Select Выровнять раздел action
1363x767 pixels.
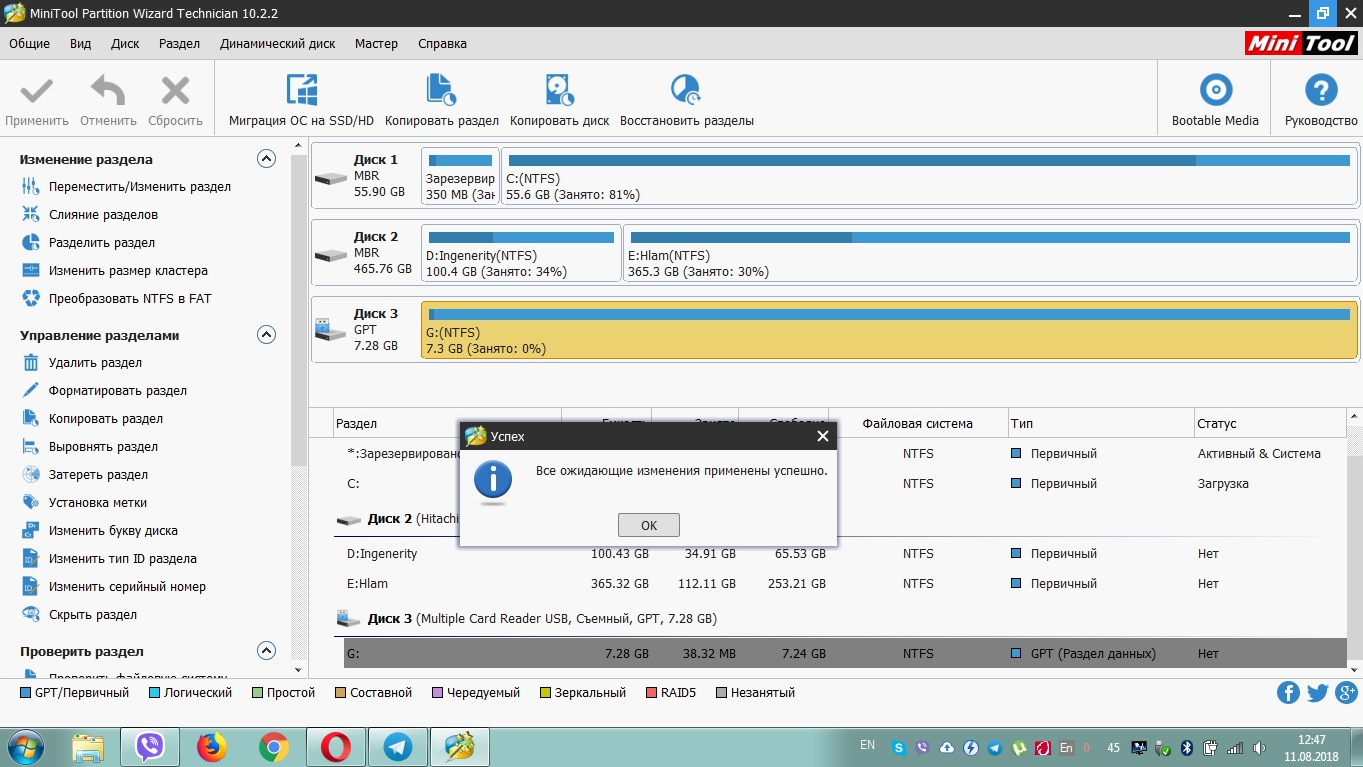pos(103,447)
